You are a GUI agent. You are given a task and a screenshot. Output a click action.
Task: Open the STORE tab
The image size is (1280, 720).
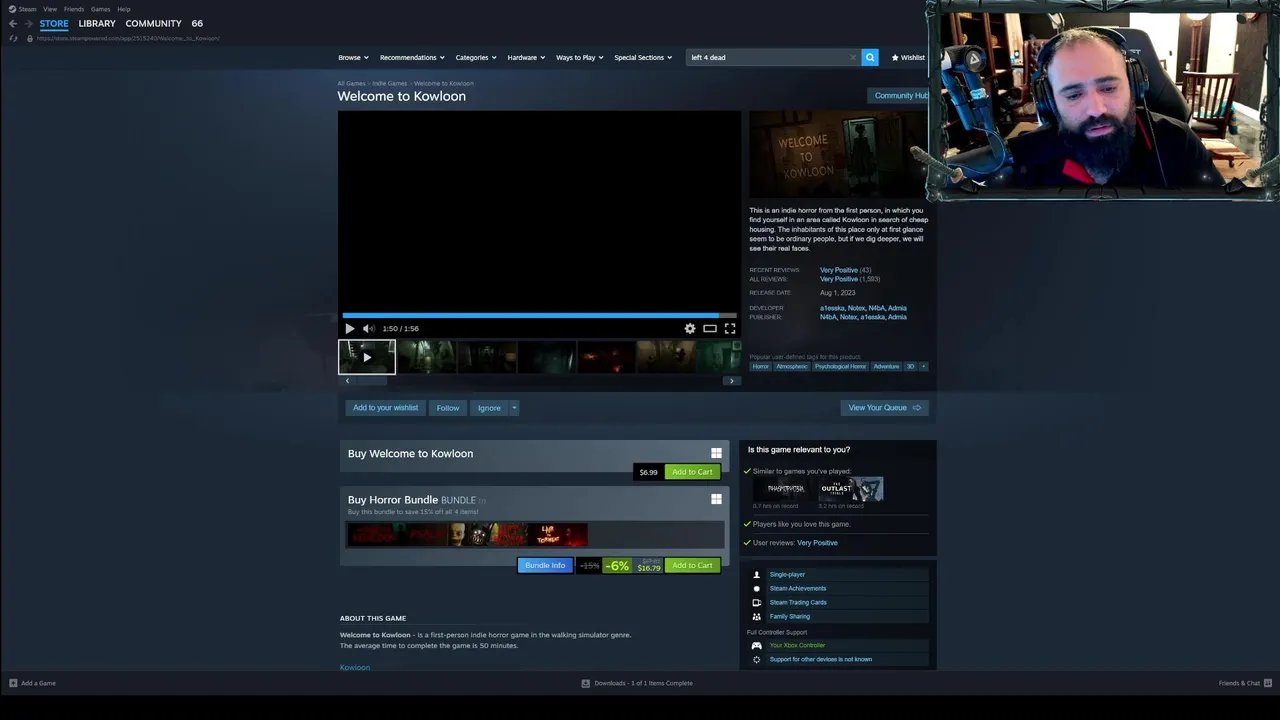[54, 23]
